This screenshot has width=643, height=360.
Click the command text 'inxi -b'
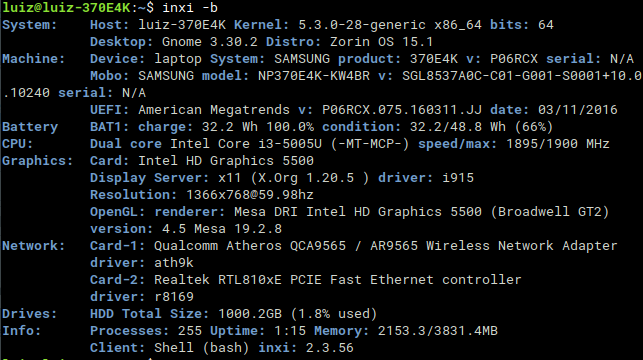pos(190,7)
